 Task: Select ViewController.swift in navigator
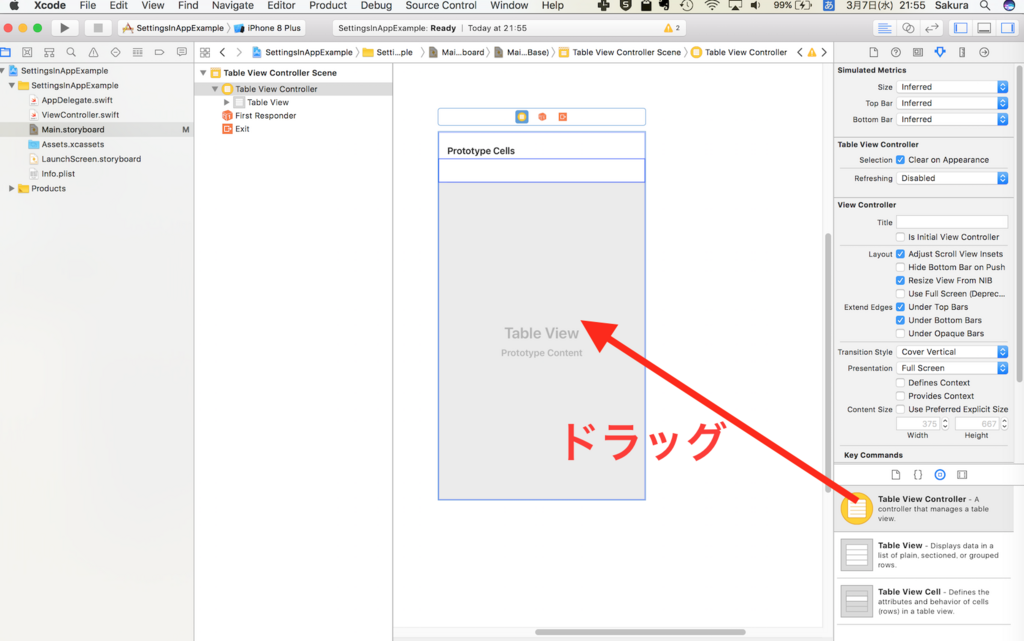point(80,115)
